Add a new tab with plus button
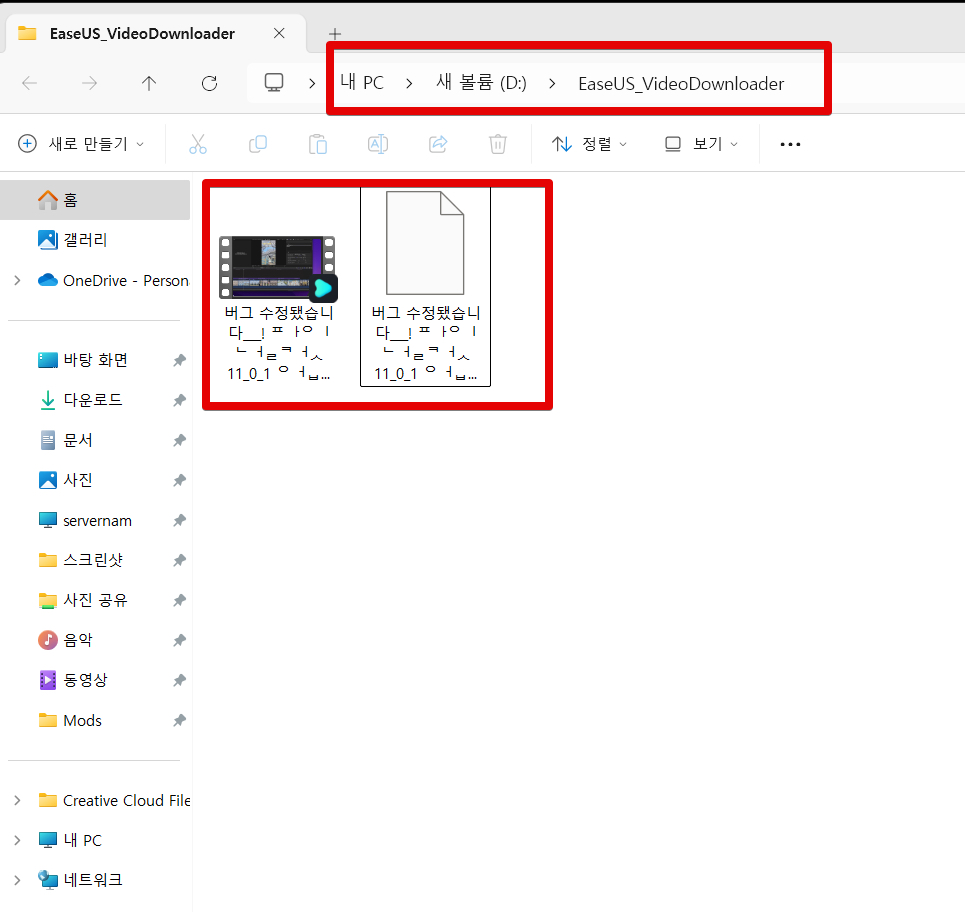Screen dimensions: 965x912 [x=335, y=33]
